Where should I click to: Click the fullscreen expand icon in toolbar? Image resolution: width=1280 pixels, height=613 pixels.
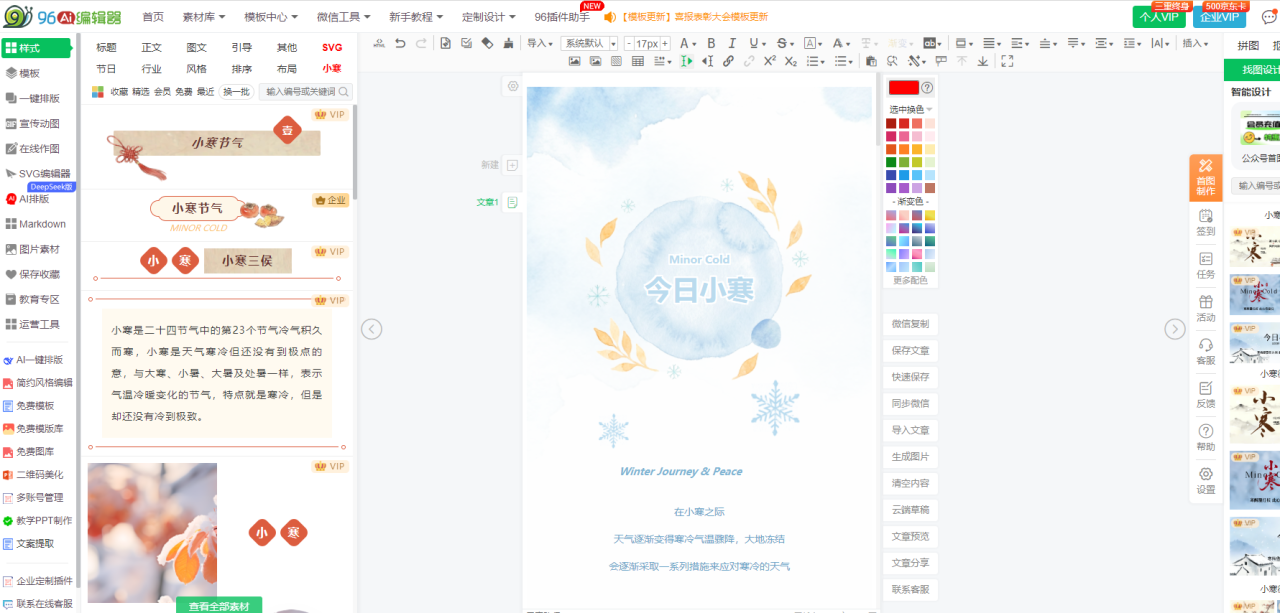1007,61
